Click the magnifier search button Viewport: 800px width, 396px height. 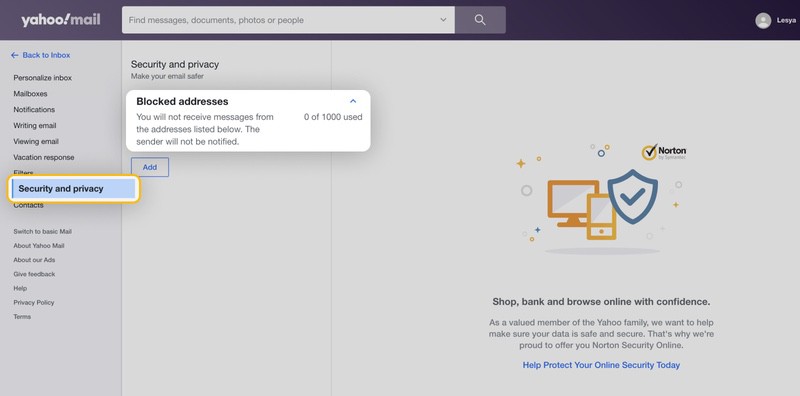click(x=480, y=20)
